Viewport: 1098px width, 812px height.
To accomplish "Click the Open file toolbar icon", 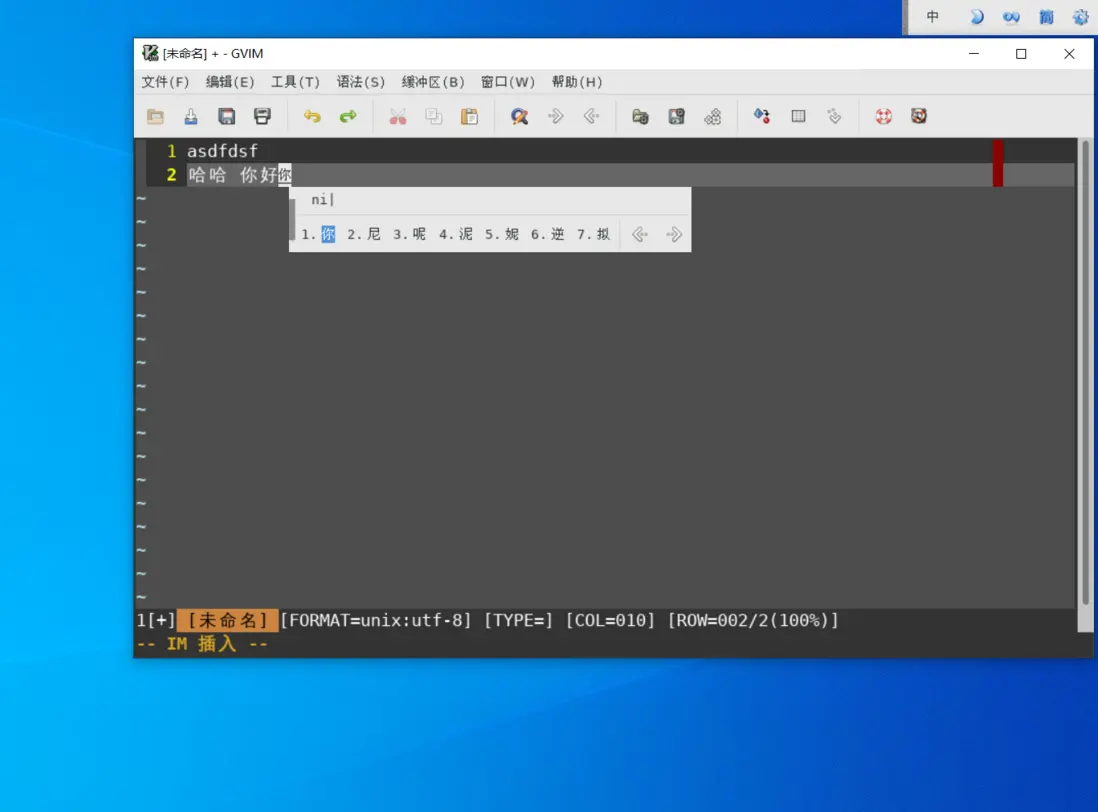I will (155, 116).
